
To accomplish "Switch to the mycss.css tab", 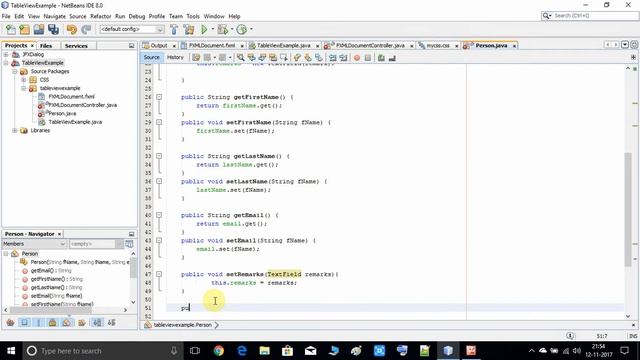I will click(x=438, y=46).
